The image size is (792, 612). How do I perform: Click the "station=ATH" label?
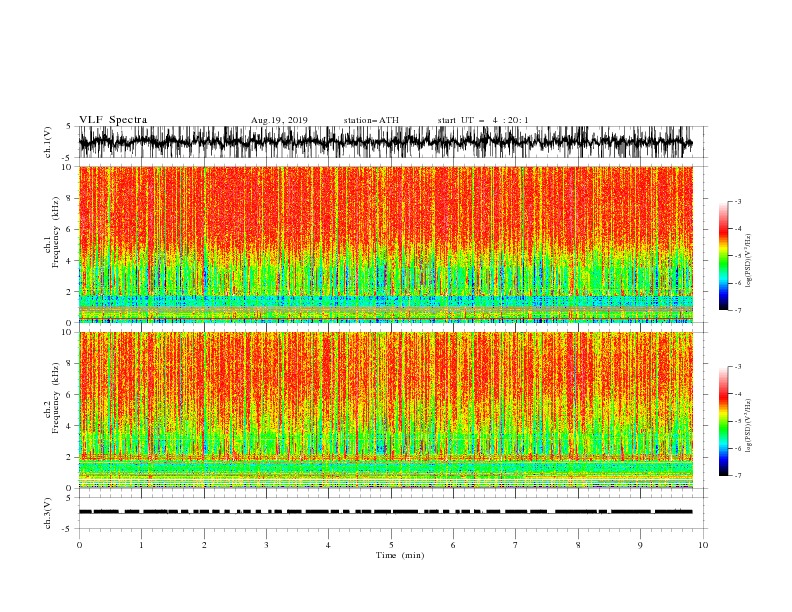pyautogui.click(x=371, y=120)
